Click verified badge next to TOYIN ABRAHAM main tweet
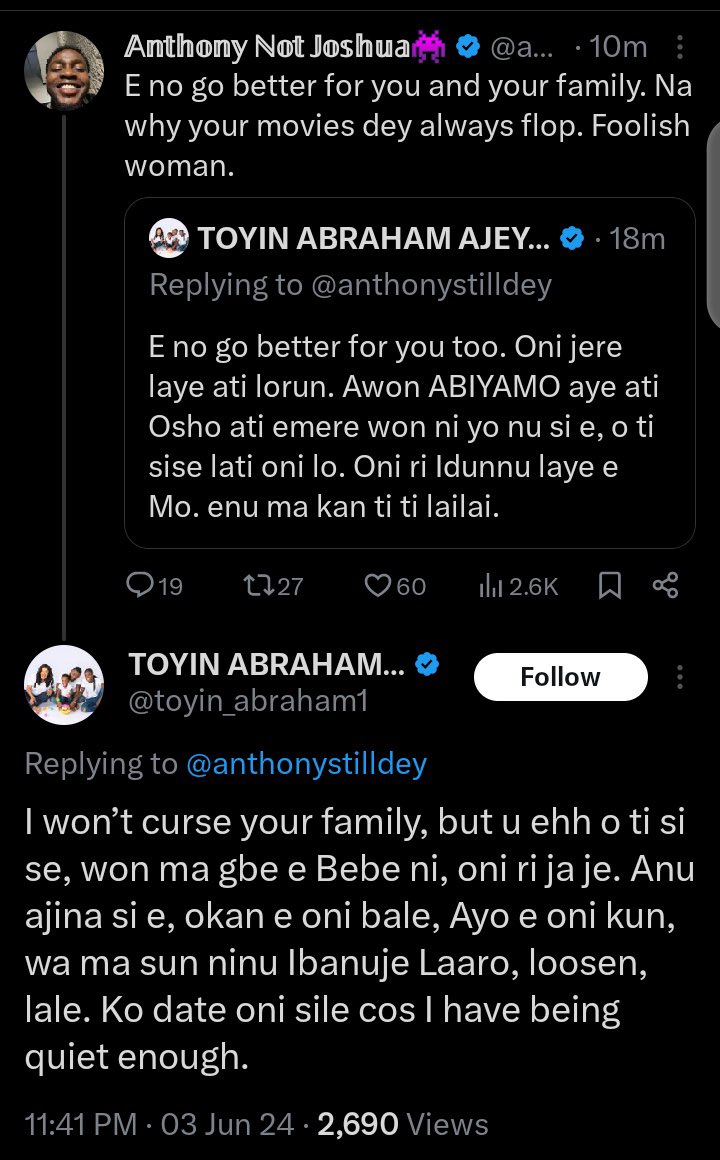720x1160 pixels. click(x=428, y=665)
